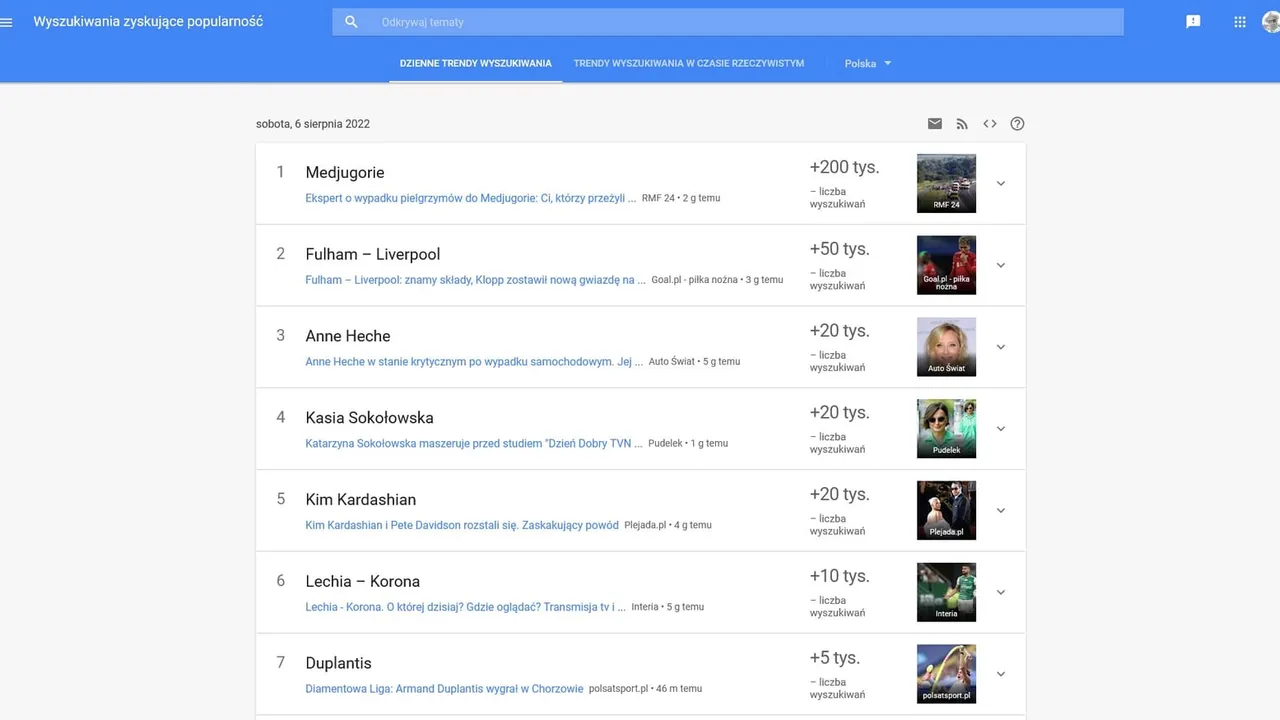The image size is (1280, 720).
Task: Open the polsatsport.pl thumbnail
Action: [x=946, y=674]
